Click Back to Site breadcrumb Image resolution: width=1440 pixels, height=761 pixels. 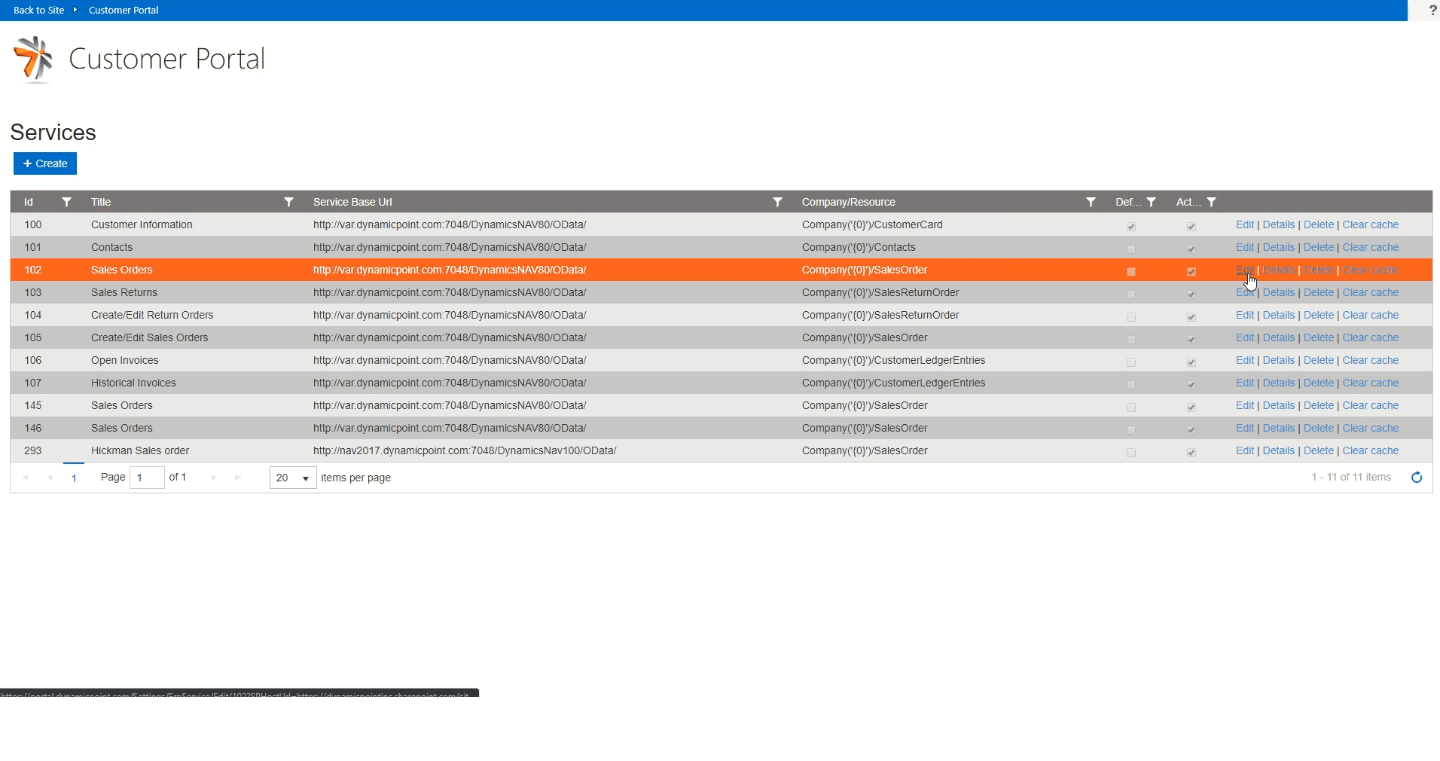[x=39, y=10]
